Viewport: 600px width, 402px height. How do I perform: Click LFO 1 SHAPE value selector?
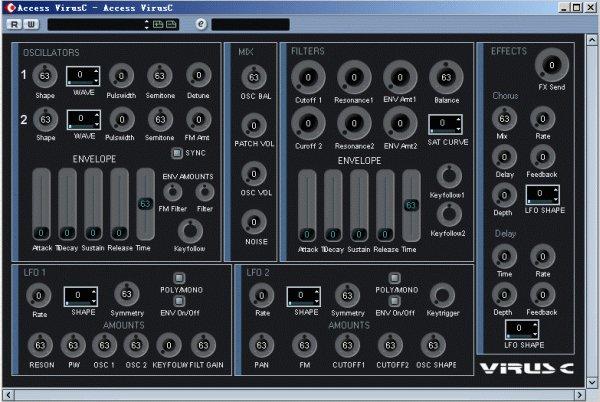(81, 296)
